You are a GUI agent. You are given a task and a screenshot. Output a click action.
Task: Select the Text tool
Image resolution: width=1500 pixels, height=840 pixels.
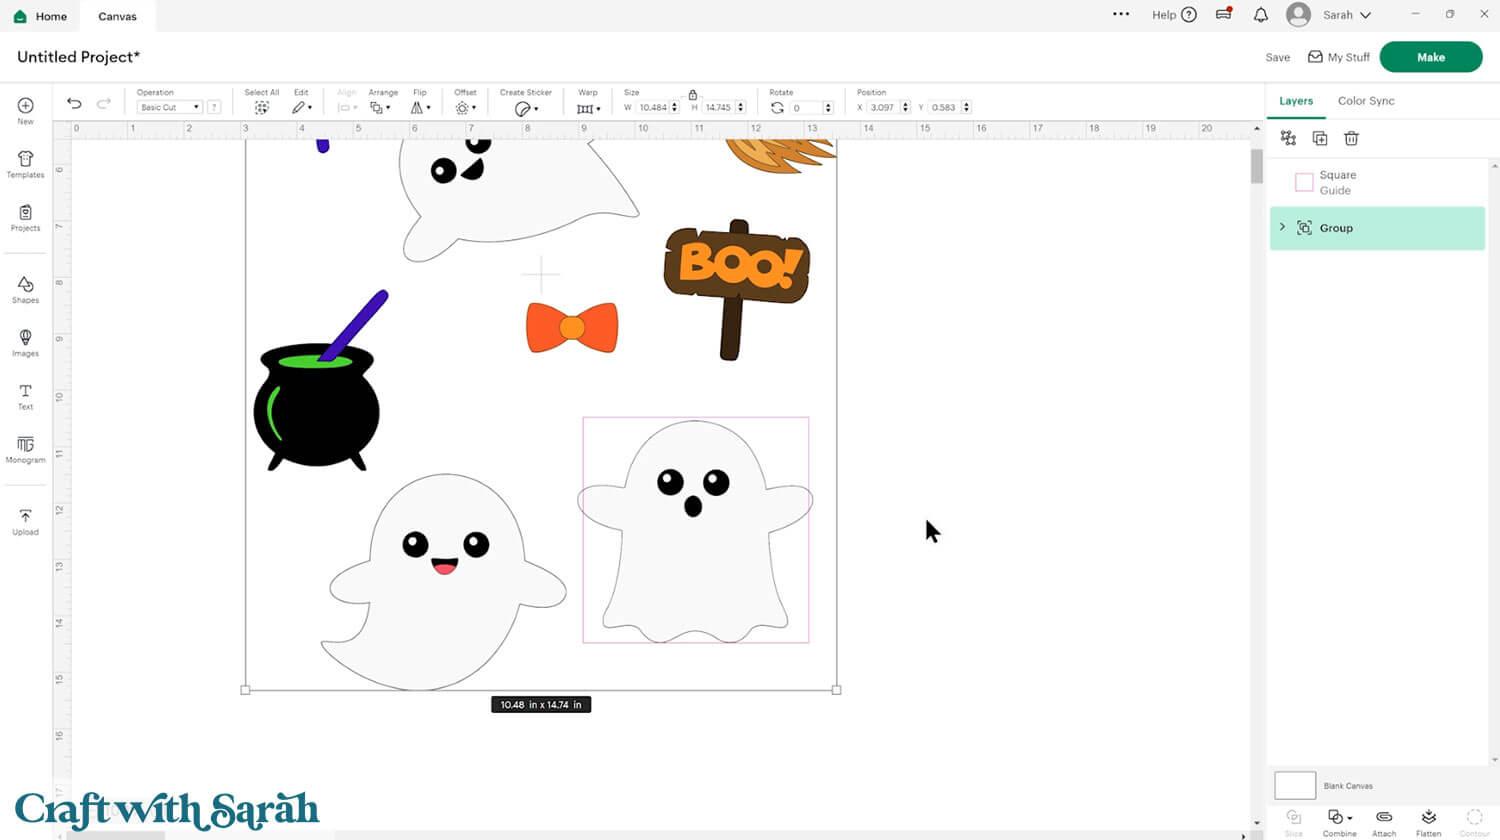tap(25, 396)
